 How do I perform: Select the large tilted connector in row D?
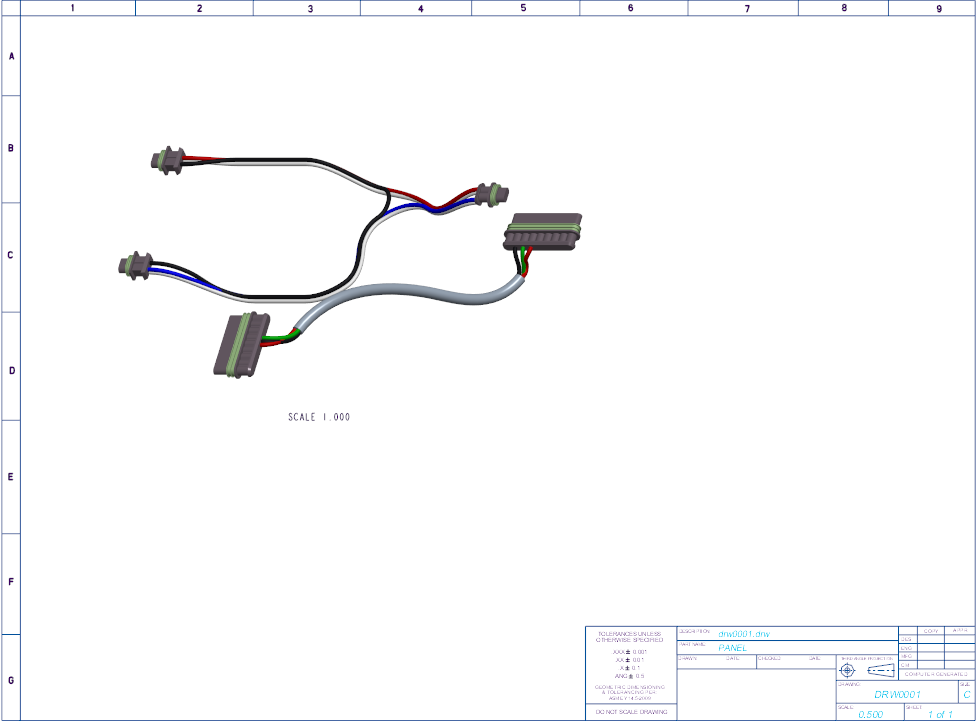(x=242, y=345)
